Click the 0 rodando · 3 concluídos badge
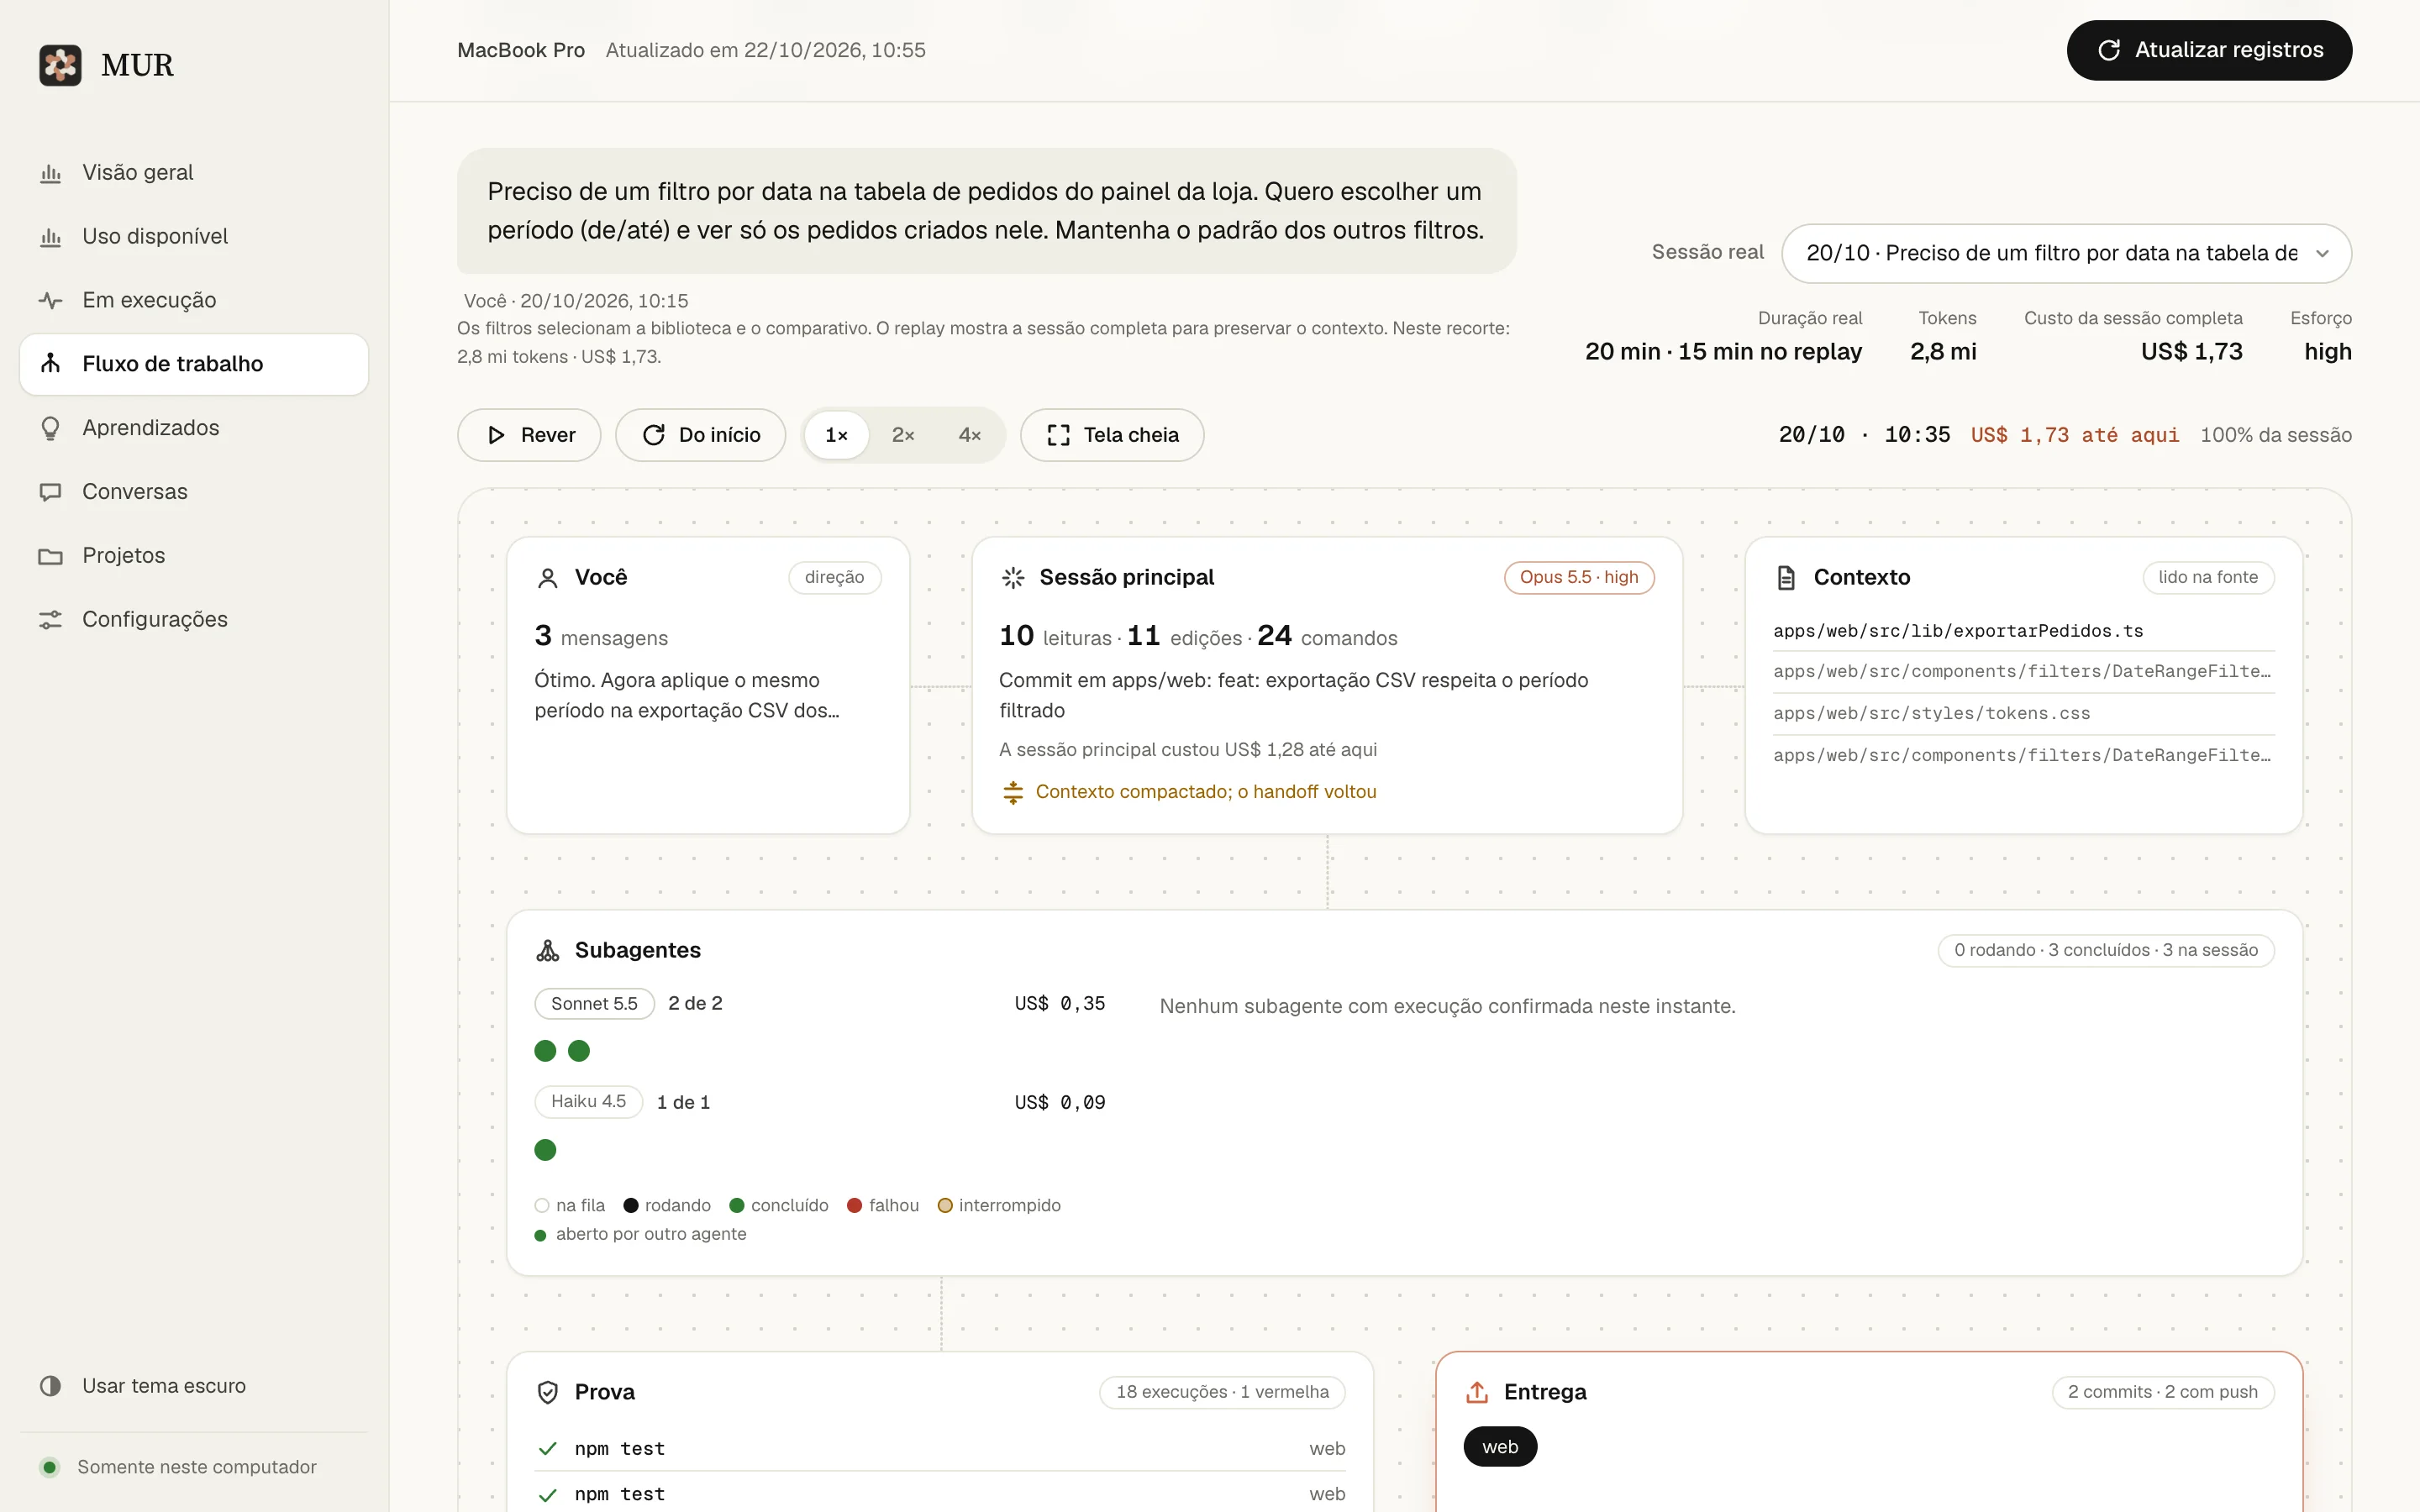2420x1512 pixels. pos(2106,950)
